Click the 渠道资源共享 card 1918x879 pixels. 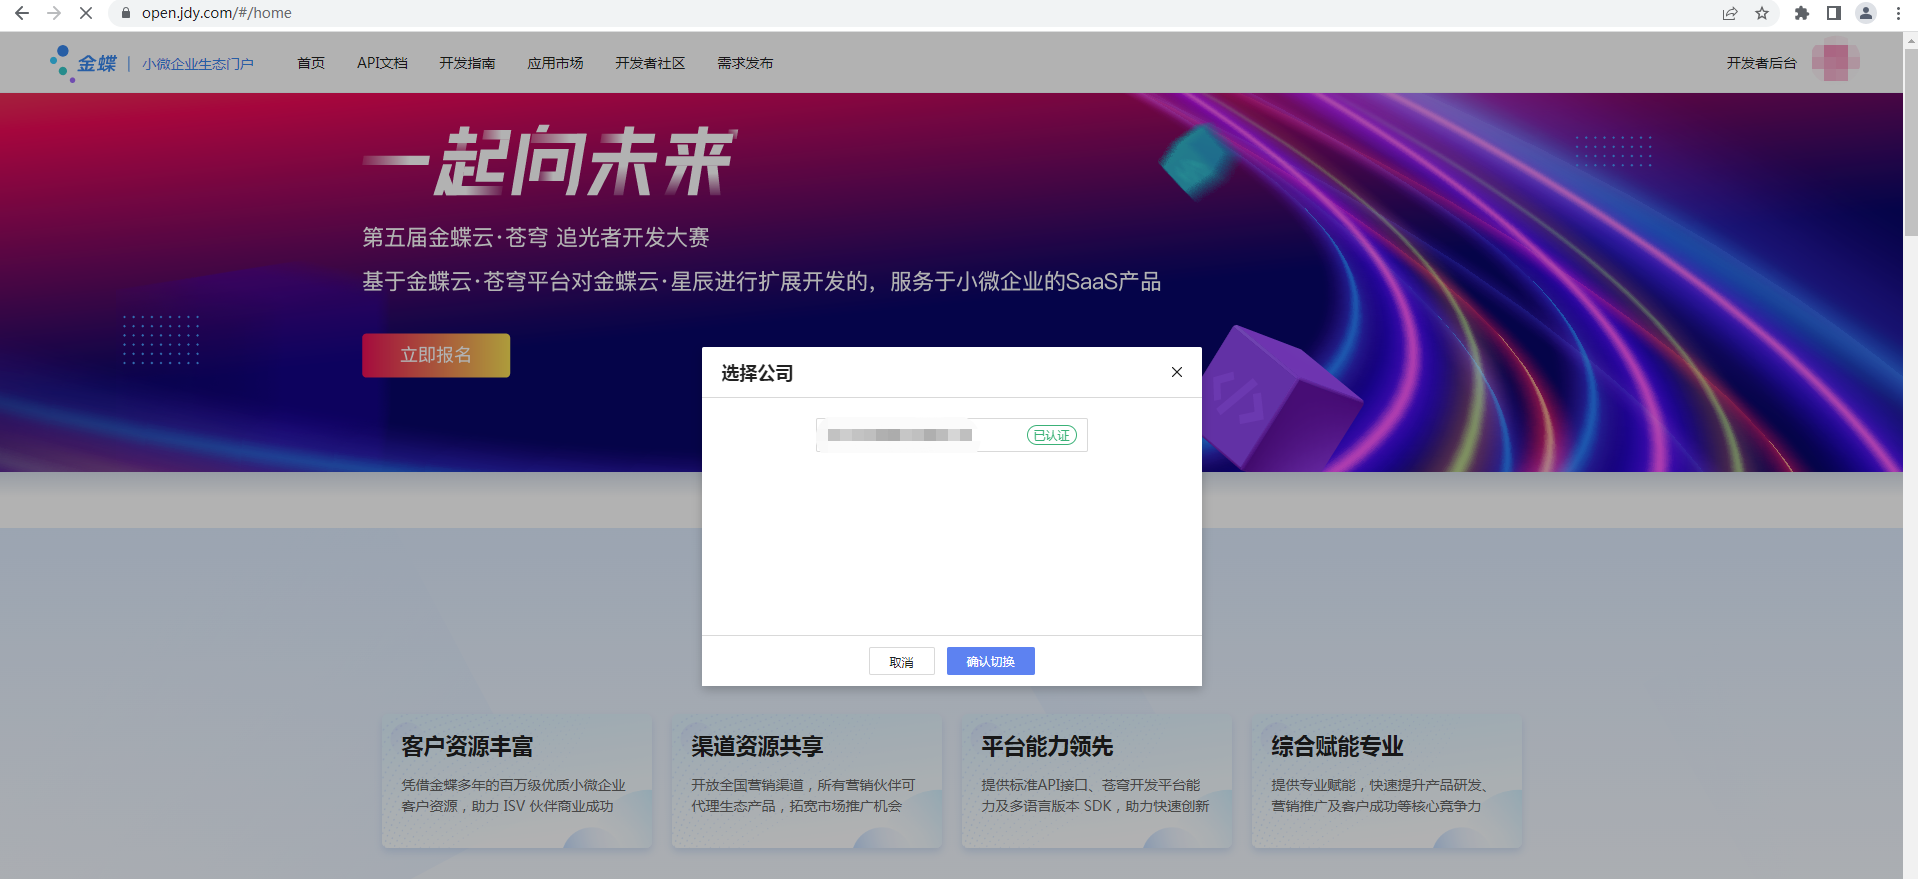807,782
